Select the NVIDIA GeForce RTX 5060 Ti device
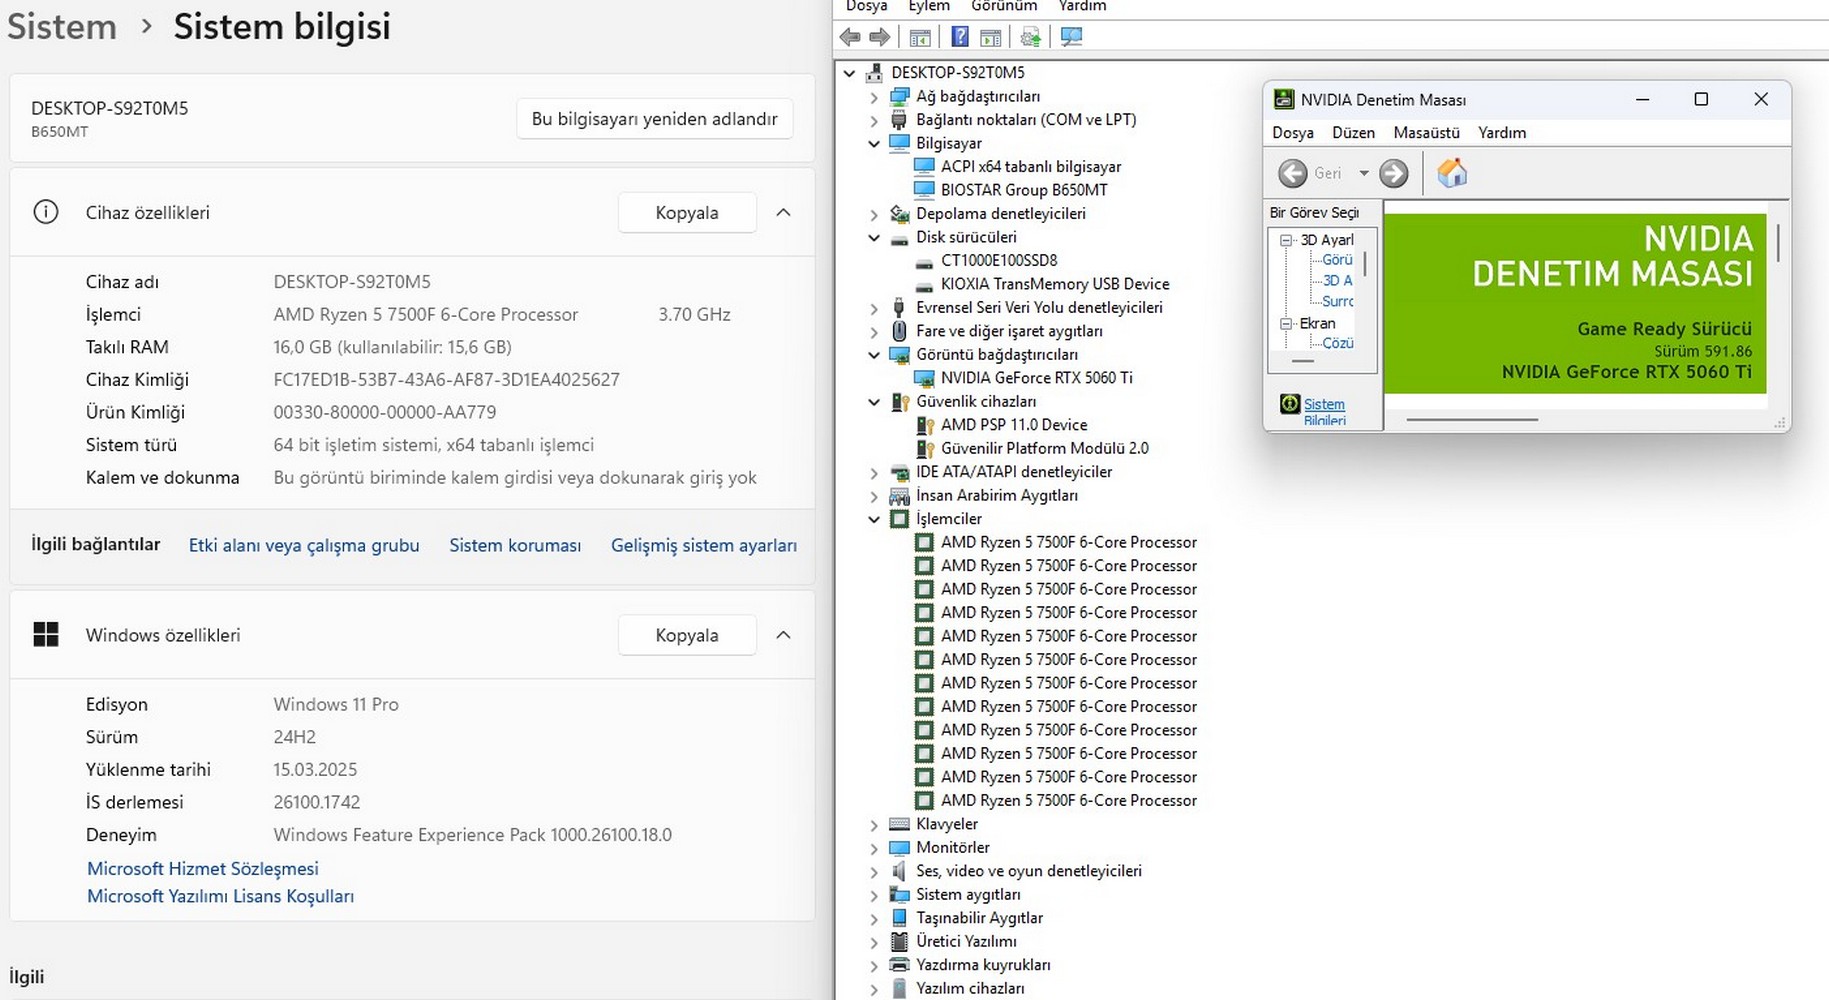The height and width of the screenshot is (1000, 1829). pos(1036,378)
